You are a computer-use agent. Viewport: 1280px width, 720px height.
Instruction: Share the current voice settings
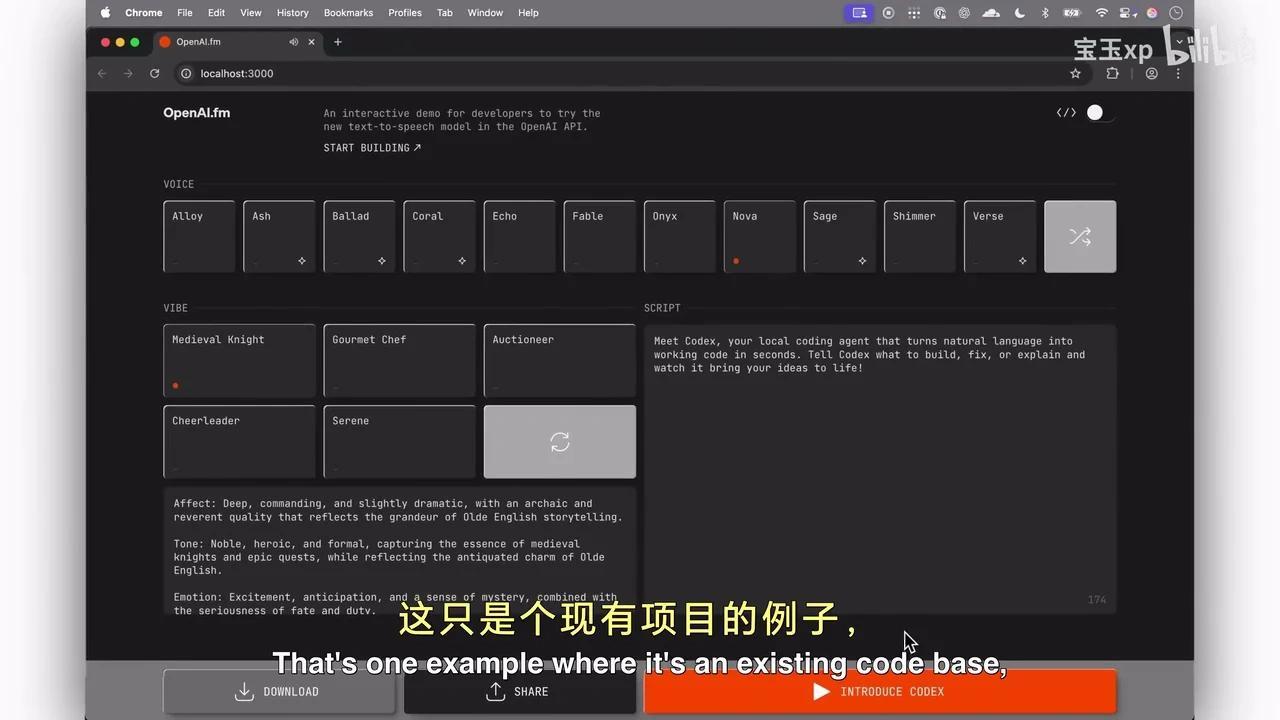(519, 691)
